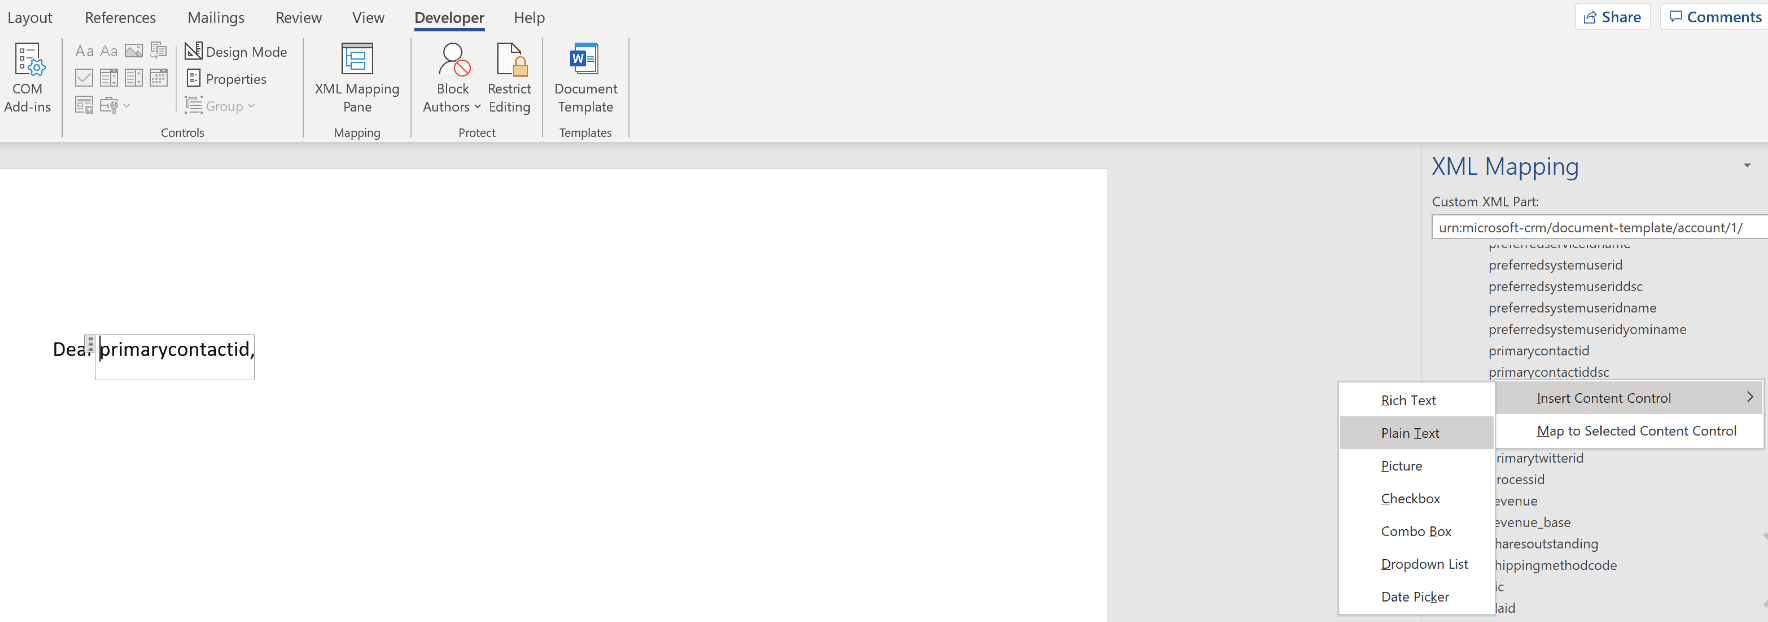1768x622 pixels.
Task: Select the shippingmethodcode XML field
Action: click(x=1556, y=565)
